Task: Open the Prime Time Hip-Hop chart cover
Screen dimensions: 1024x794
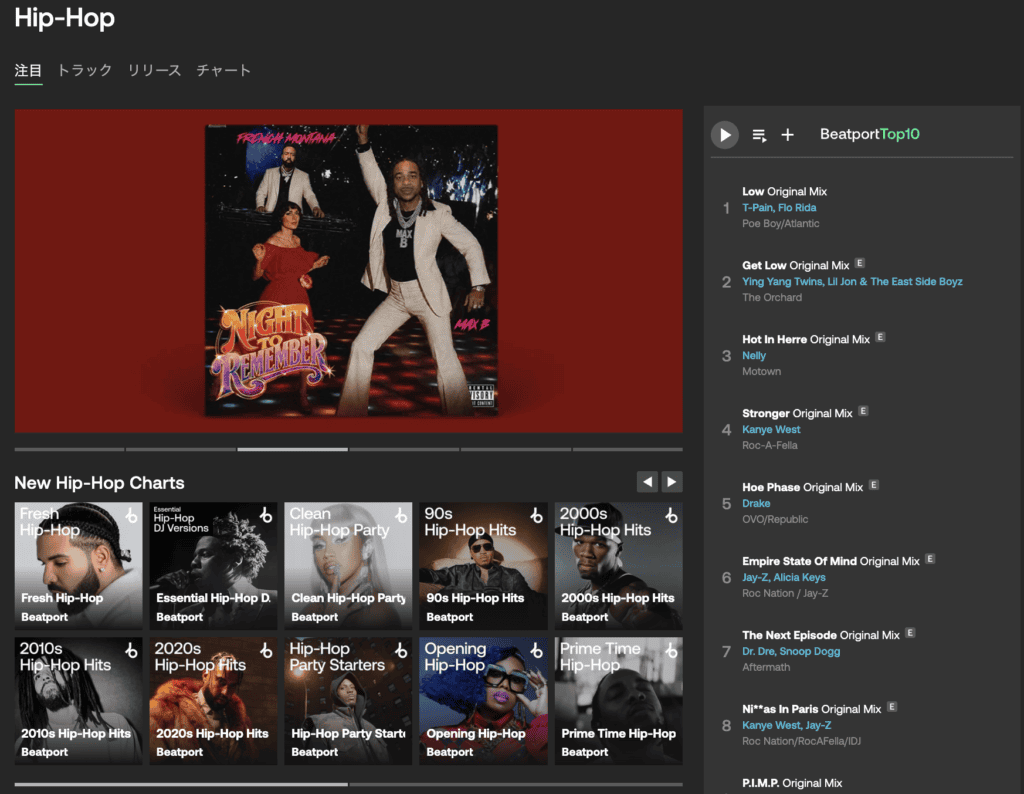Action: pos(618,701)
